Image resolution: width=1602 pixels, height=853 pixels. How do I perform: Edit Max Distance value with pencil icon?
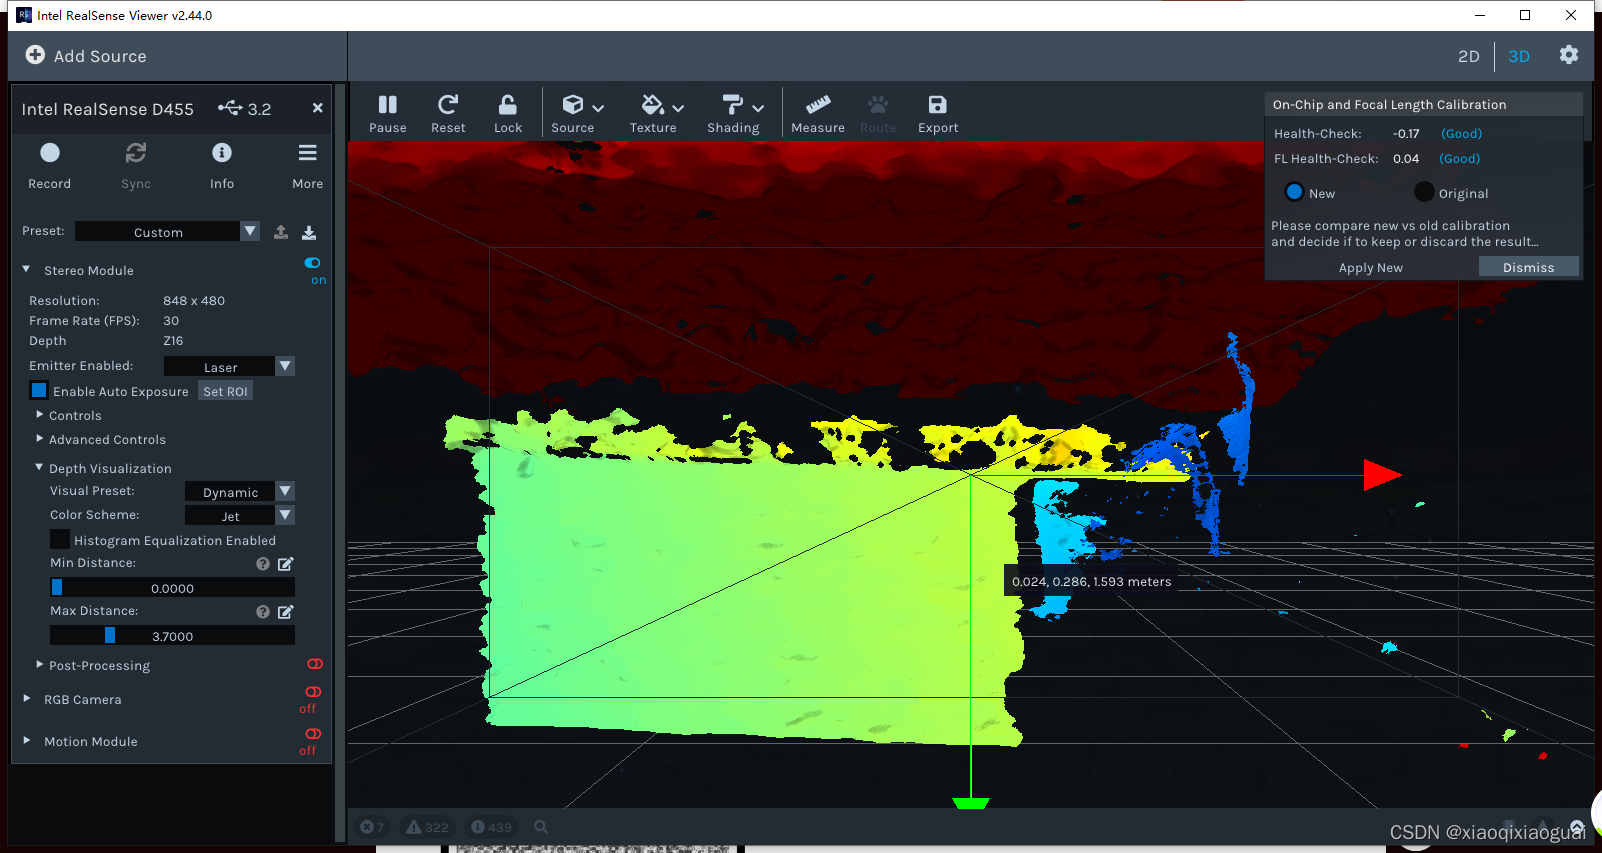pos(286,612)
